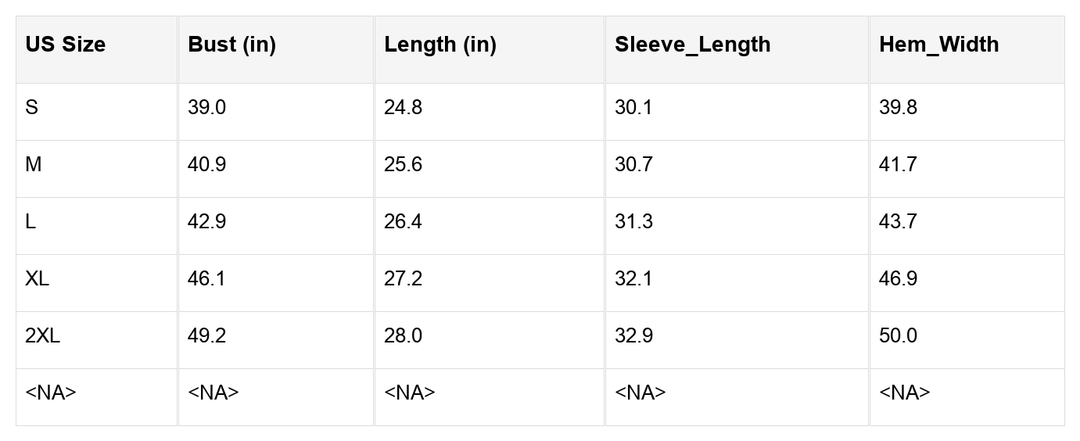The height and width of the screenshot is (441, 1080).
Task: Click length value 25.6
Action: [403, 164]
